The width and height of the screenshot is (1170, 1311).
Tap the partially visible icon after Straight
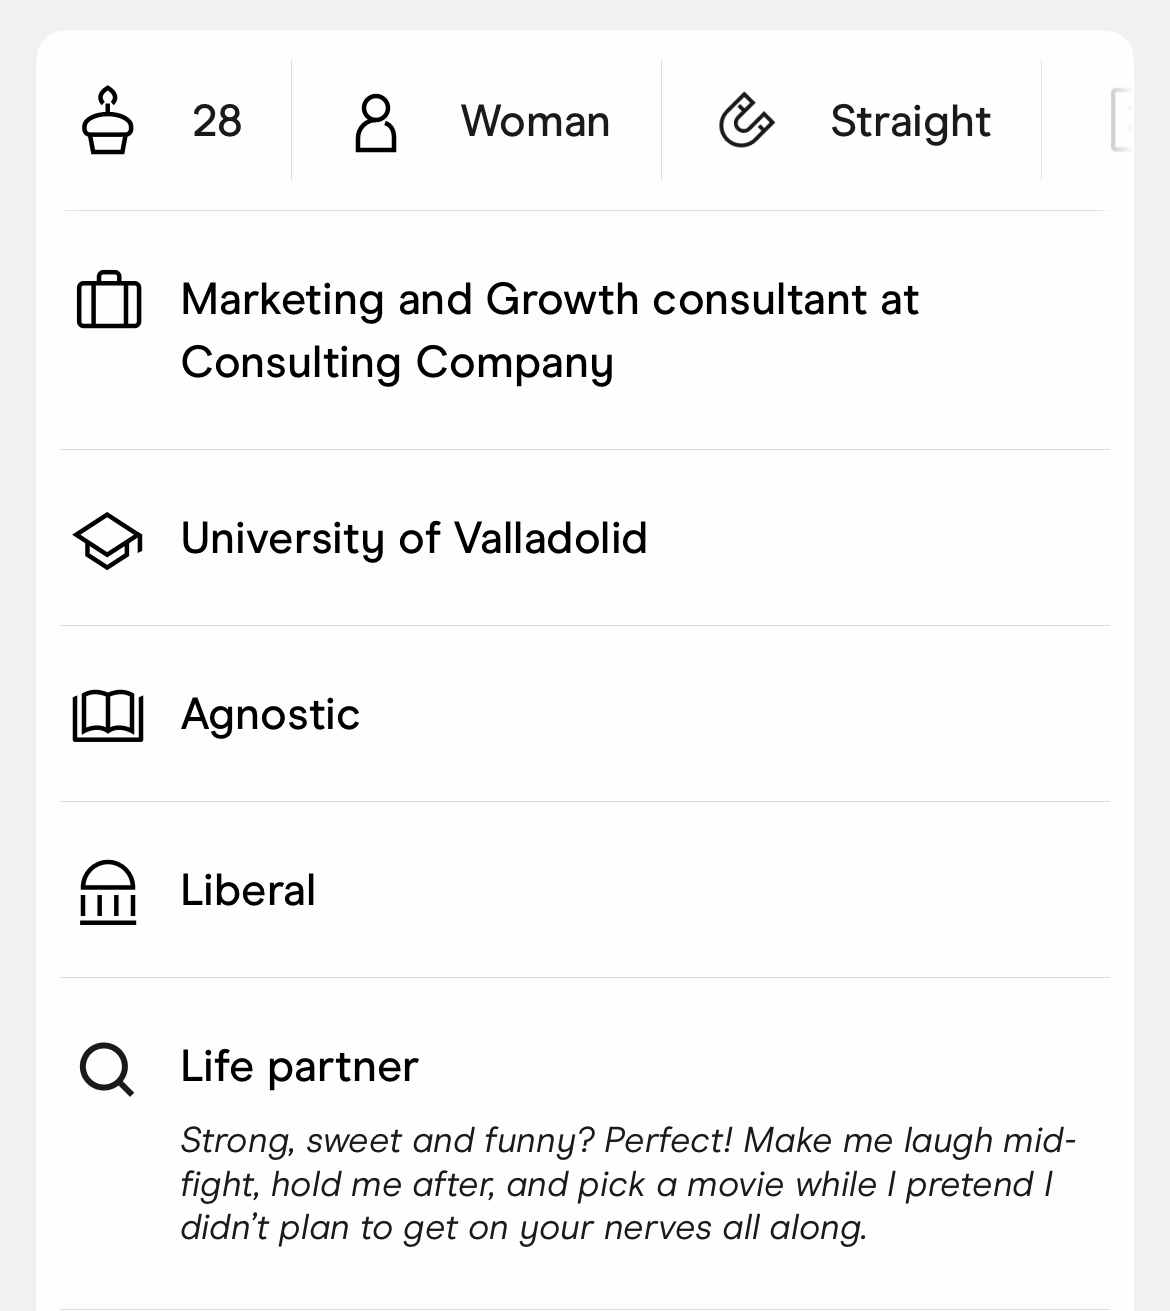[x=1122, y=120]
